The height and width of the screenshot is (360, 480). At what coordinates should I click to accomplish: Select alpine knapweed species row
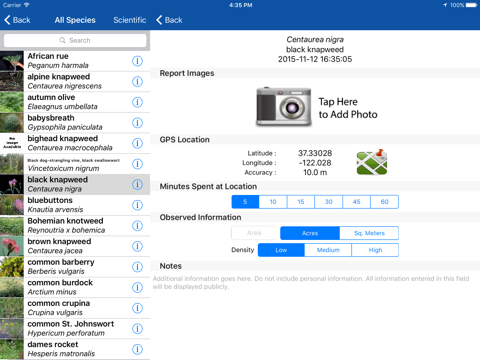coord(75,82)
